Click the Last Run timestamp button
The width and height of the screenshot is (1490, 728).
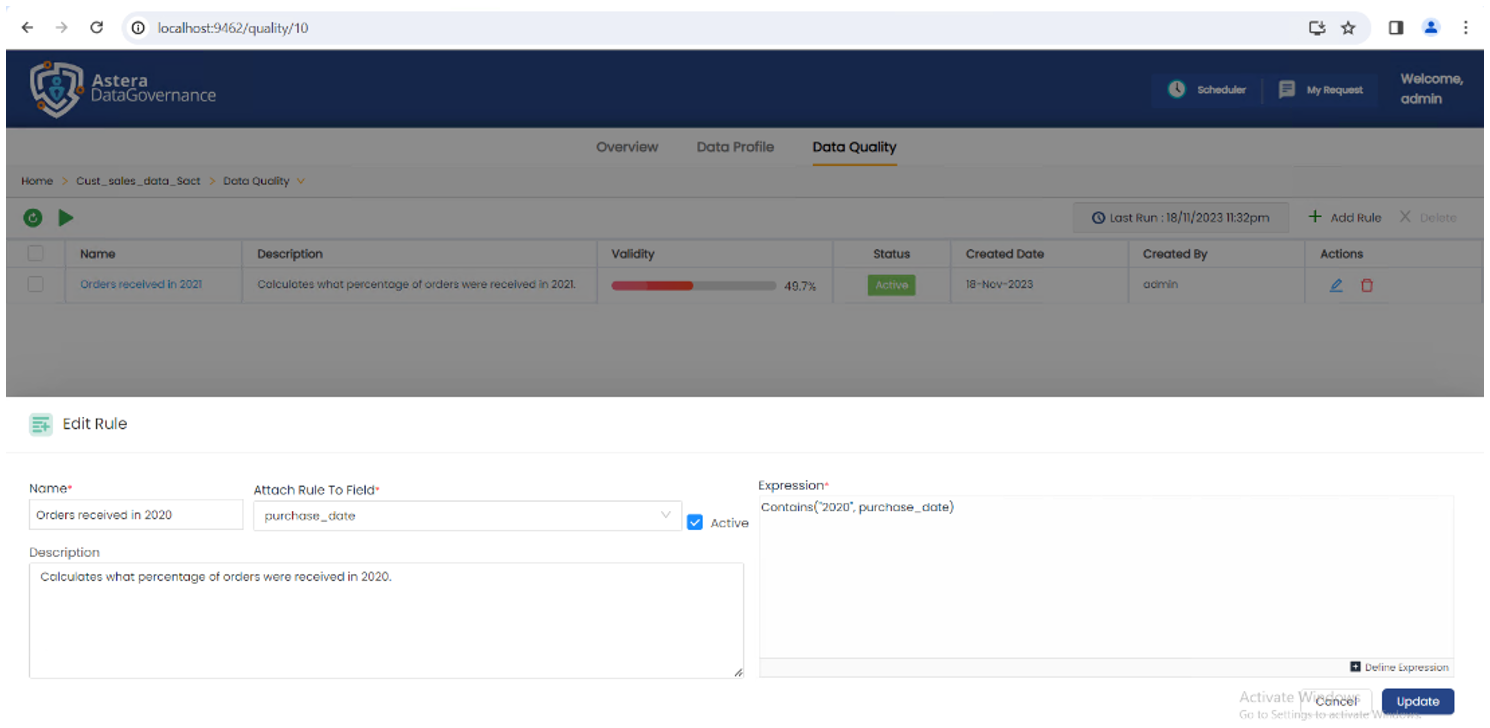tap(1180, 218)
